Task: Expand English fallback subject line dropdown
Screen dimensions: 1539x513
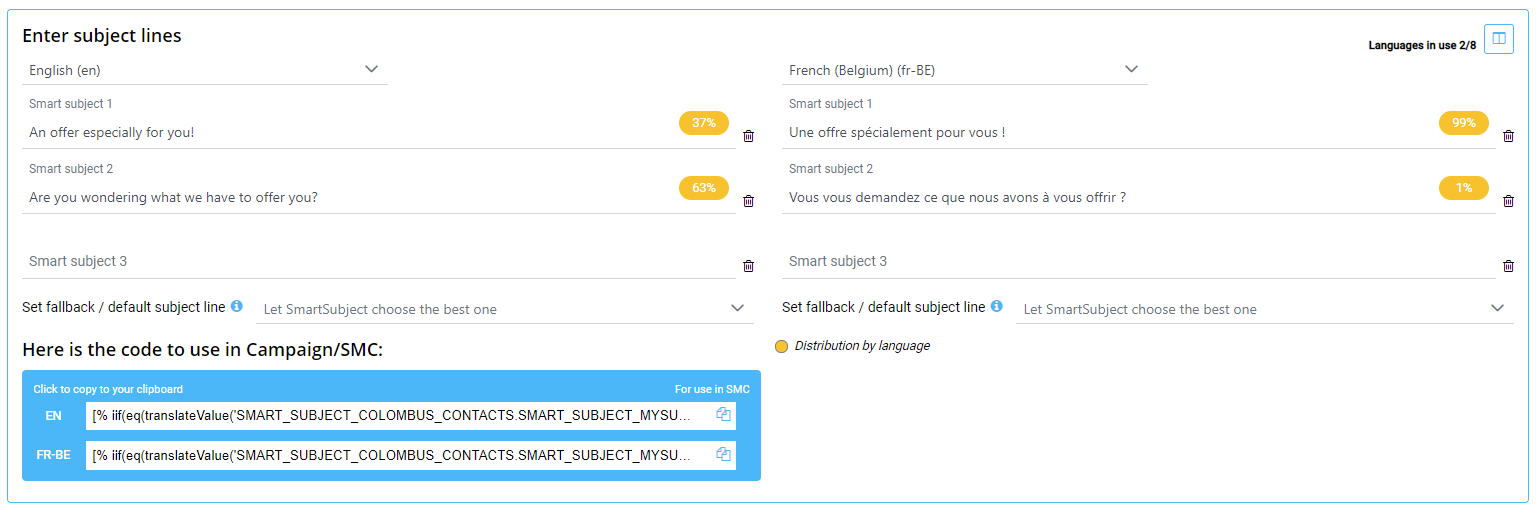Action: click(737, 308)
